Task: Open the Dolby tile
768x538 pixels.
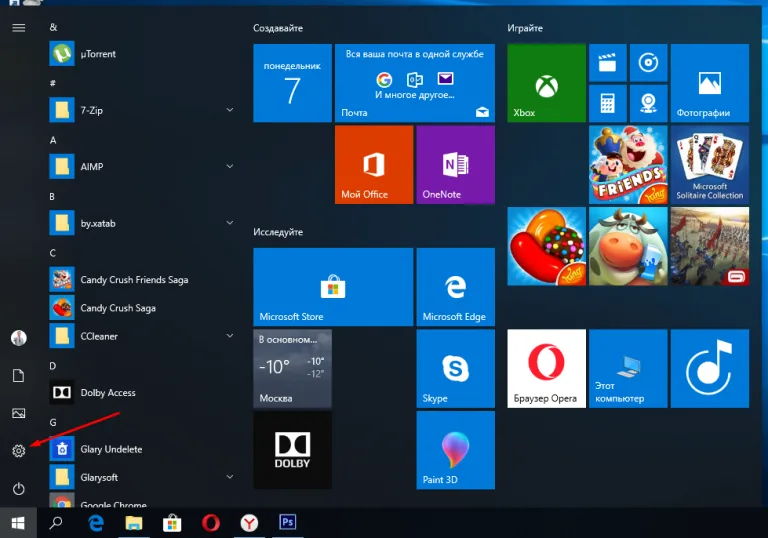Action: click(x=292, y=450)
